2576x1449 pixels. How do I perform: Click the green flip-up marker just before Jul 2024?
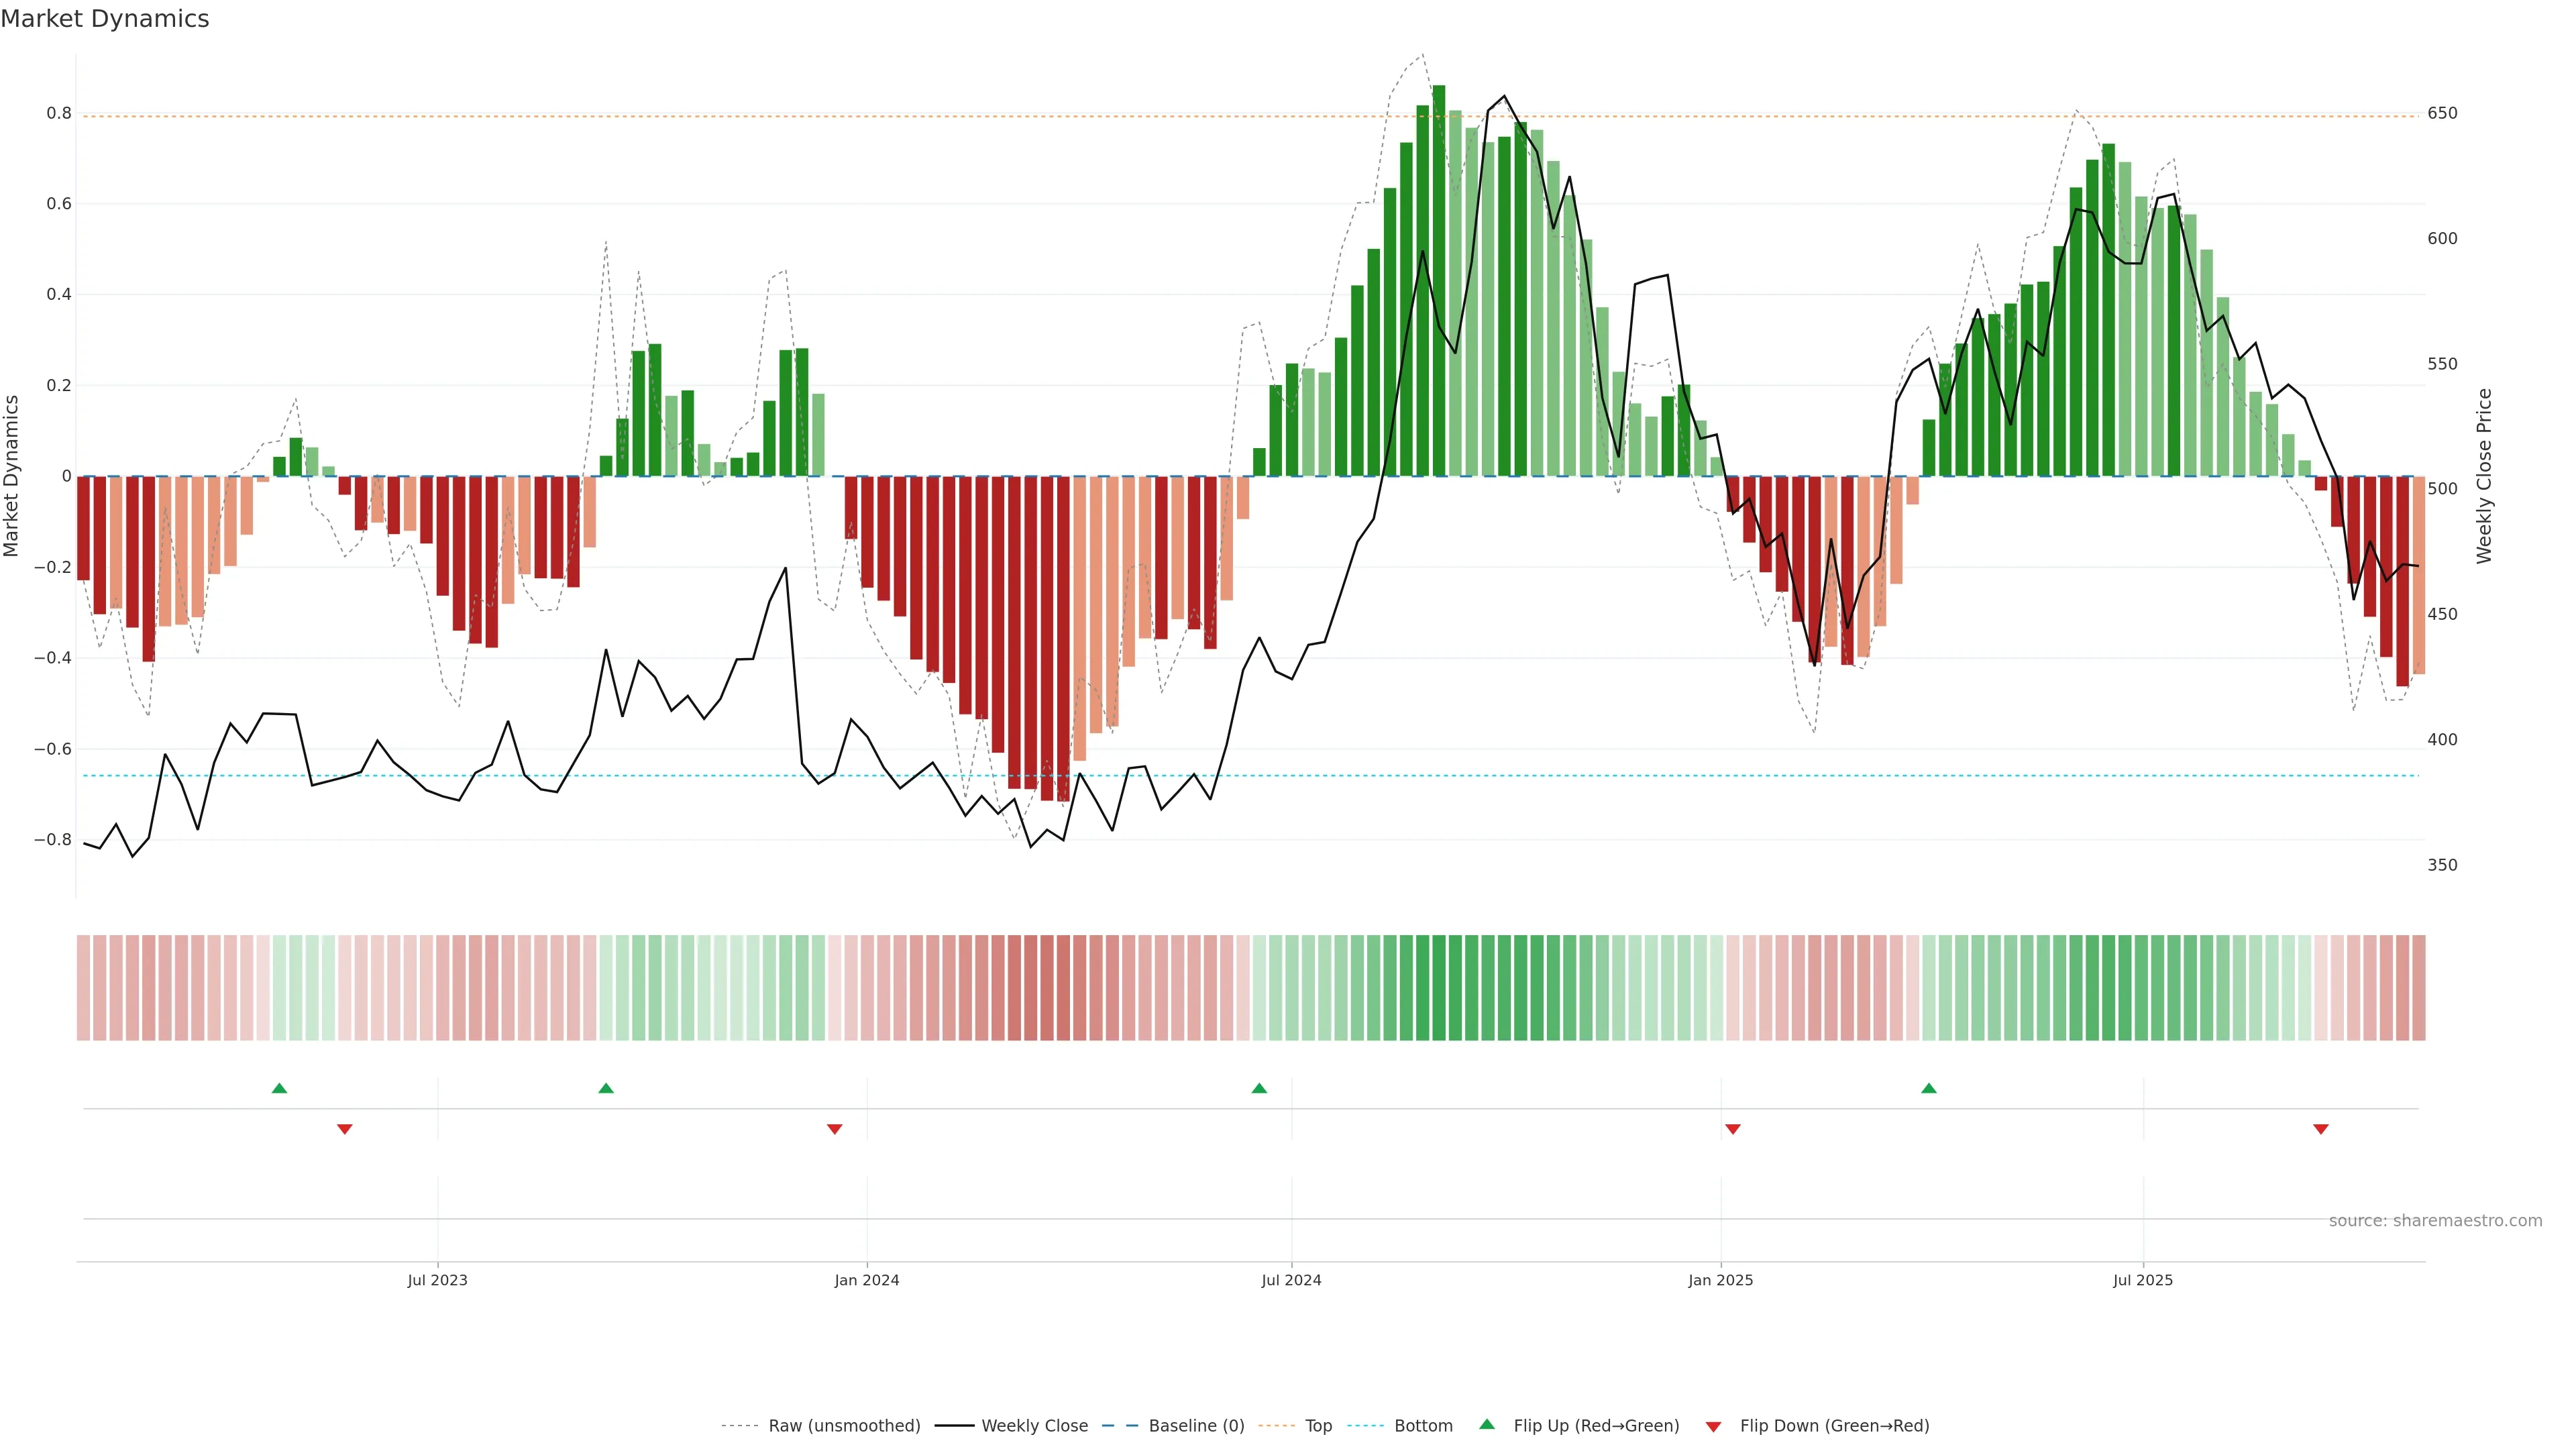[1259, 1088]
